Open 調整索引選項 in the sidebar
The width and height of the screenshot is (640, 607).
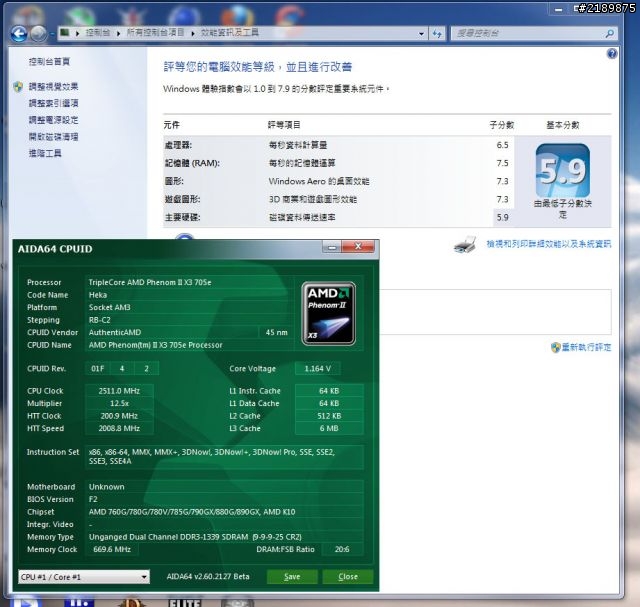tap(53, 103)
